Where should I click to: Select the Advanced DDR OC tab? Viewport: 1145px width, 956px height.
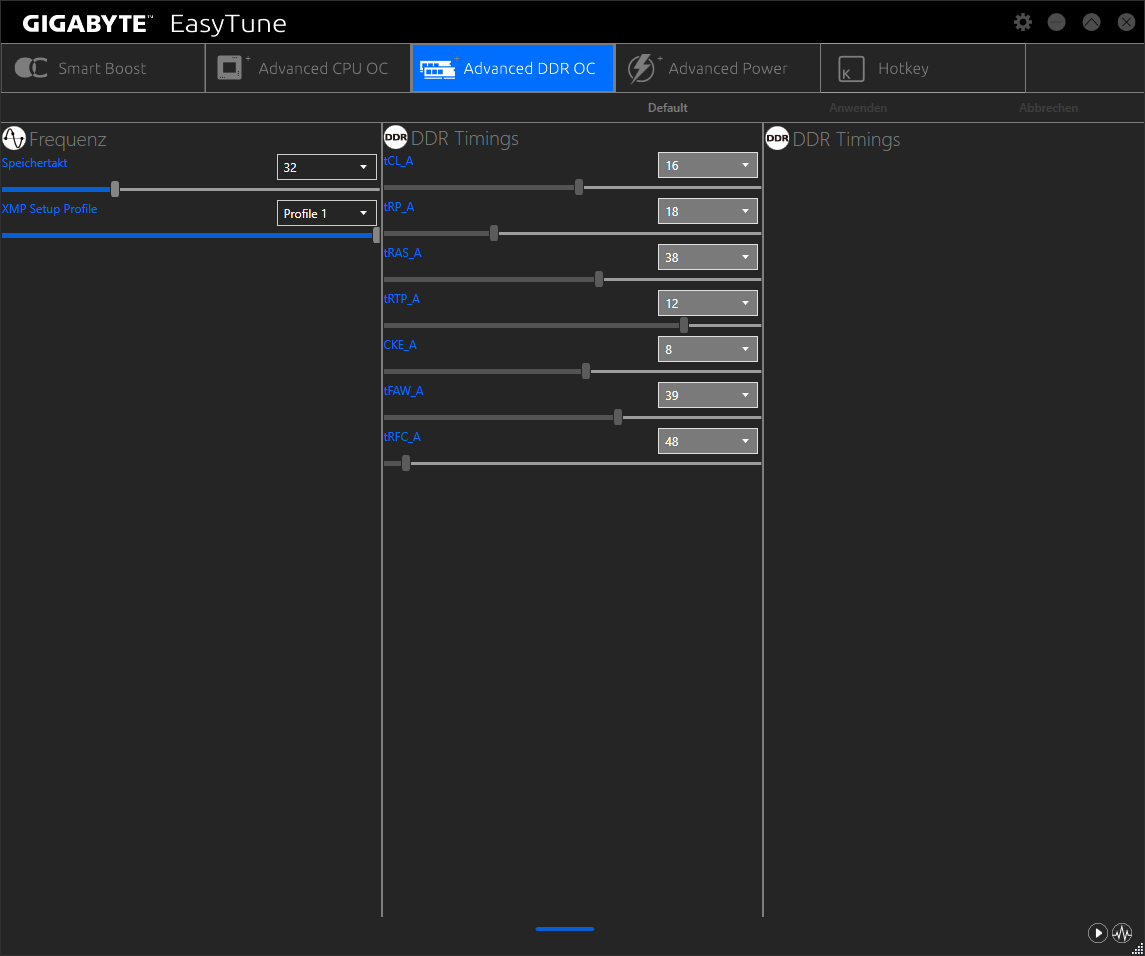513,68
